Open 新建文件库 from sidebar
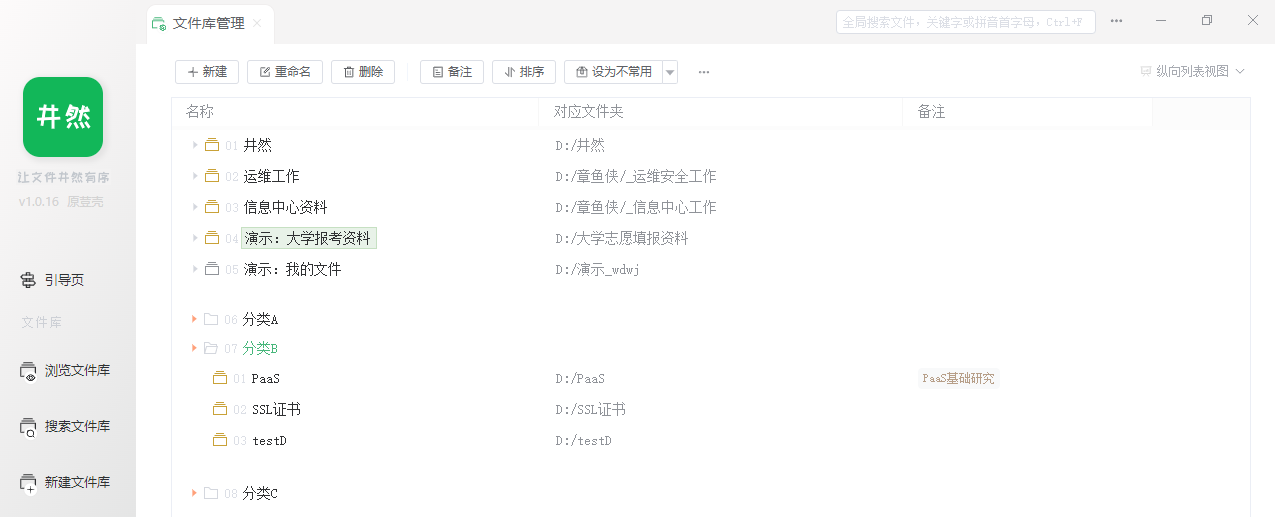The height and width of the screenshot is (517, 1275). pyautogui.click(x=65, y=483)
